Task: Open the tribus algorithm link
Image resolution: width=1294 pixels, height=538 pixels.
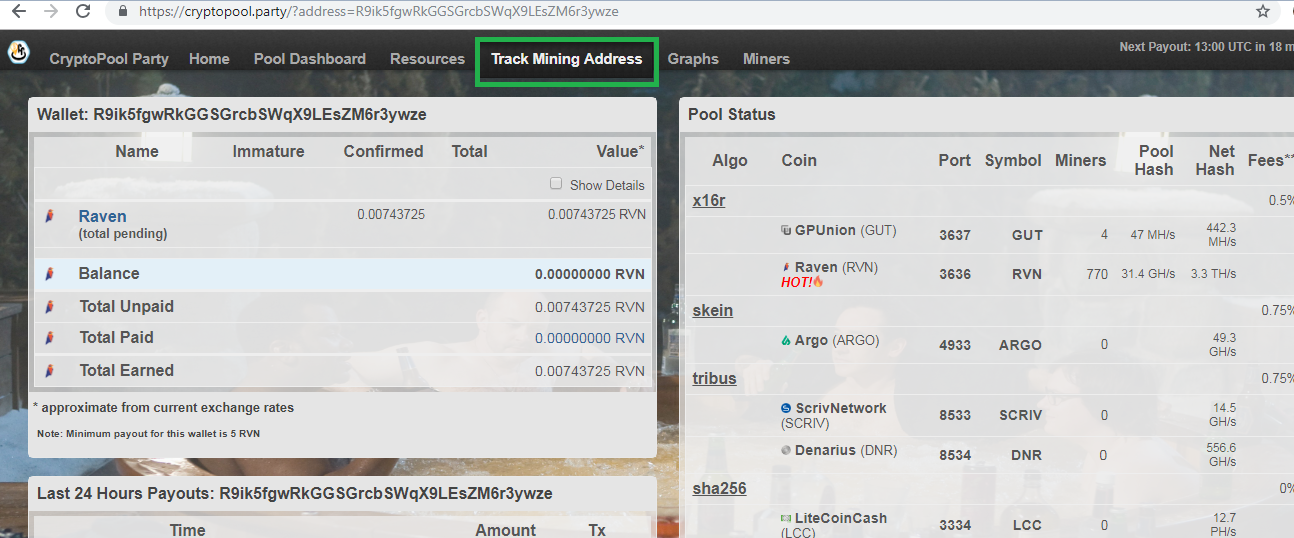Action: [x=714, y=378]
